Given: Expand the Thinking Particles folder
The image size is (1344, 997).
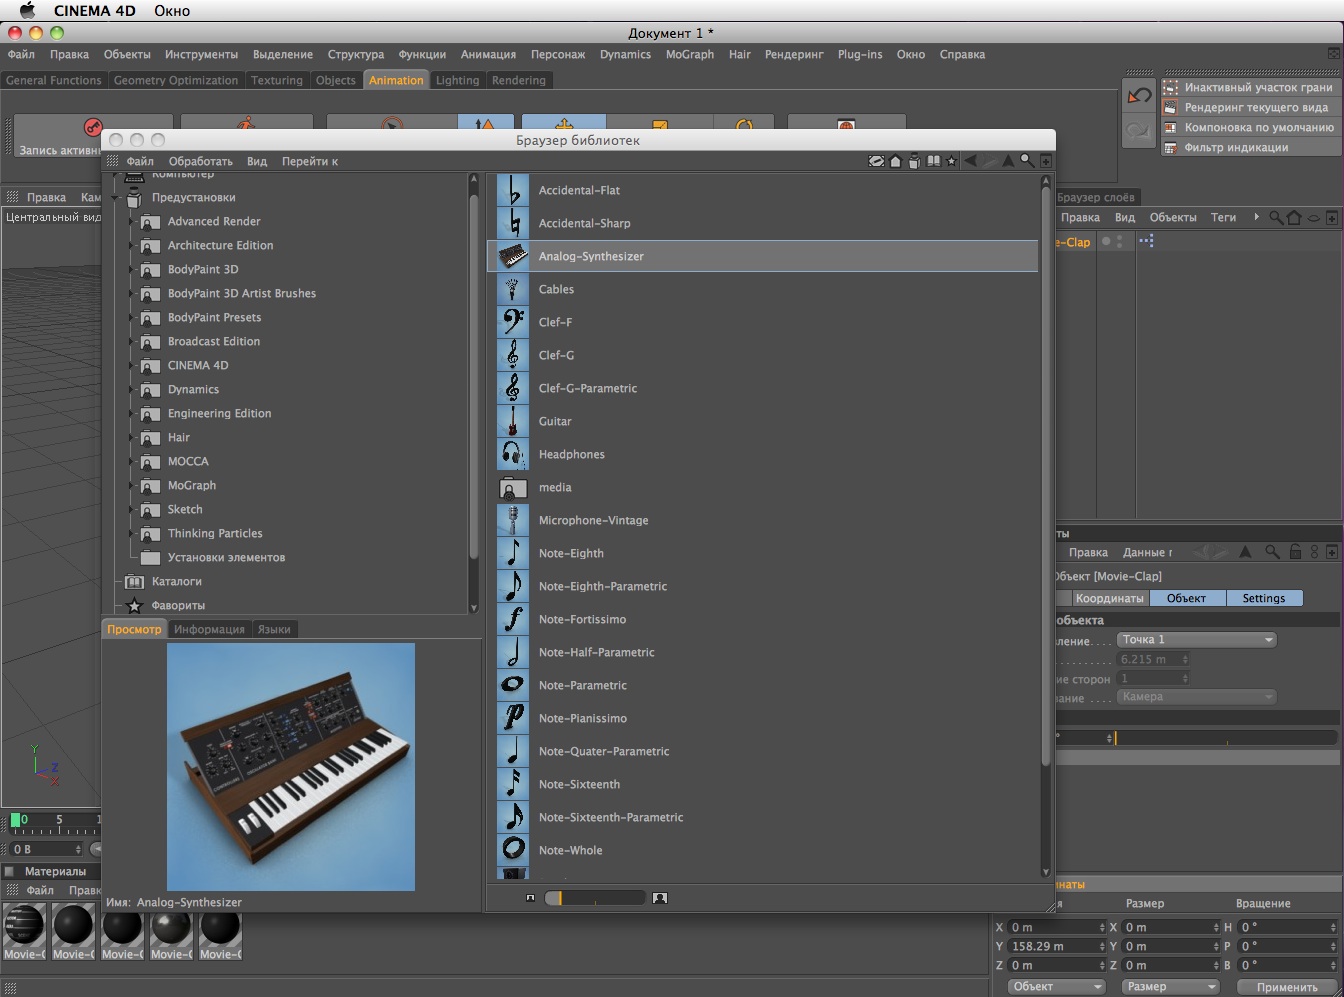Looking at the screenshot, I should (x=131, y=533).
